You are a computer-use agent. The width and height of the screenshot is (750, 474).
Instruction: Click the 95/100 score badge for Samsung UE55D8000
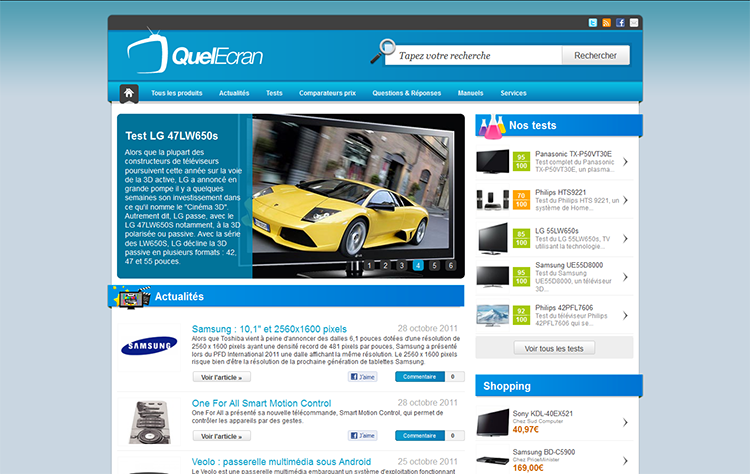click(x=521, y=276)
